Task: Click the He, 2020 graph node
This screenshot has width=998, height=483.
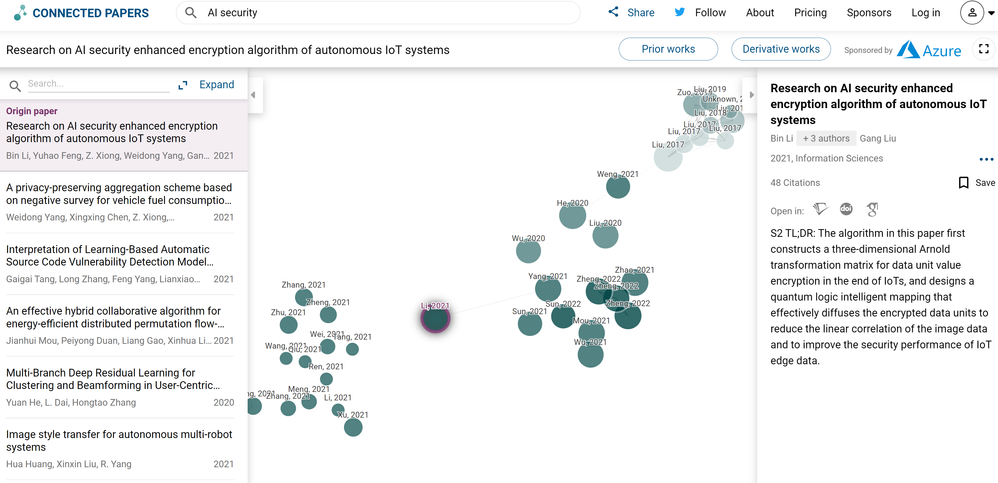Action: tap(573, 216)
